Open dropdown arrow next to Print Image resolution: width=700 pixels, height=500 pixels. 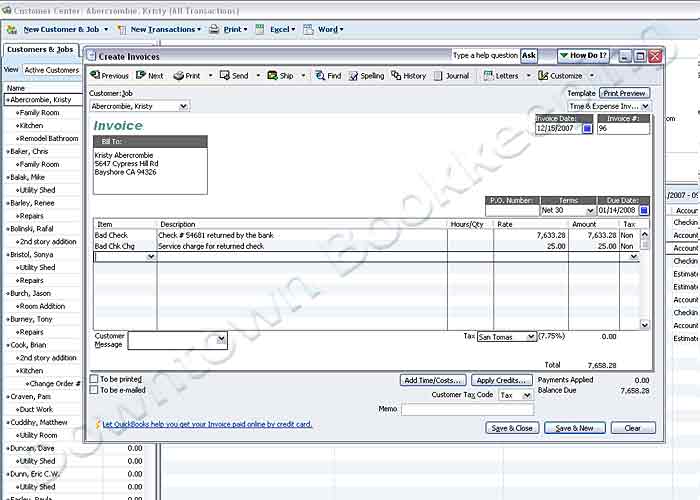click(x=210, y=75)
